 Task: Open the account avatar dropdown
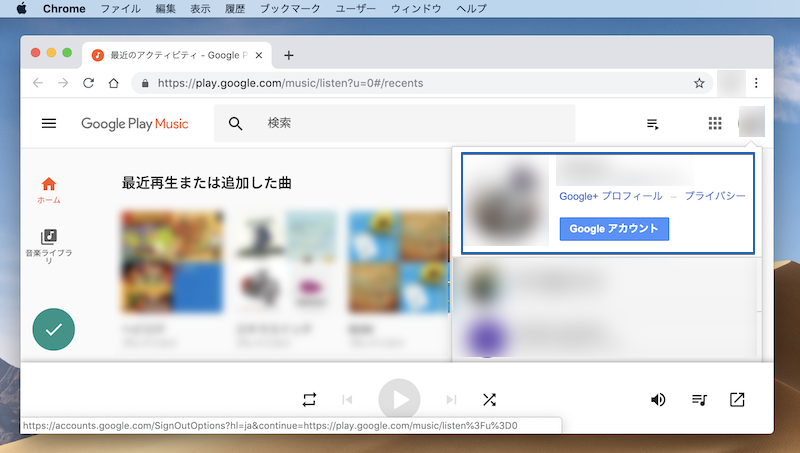click(751, 124)
